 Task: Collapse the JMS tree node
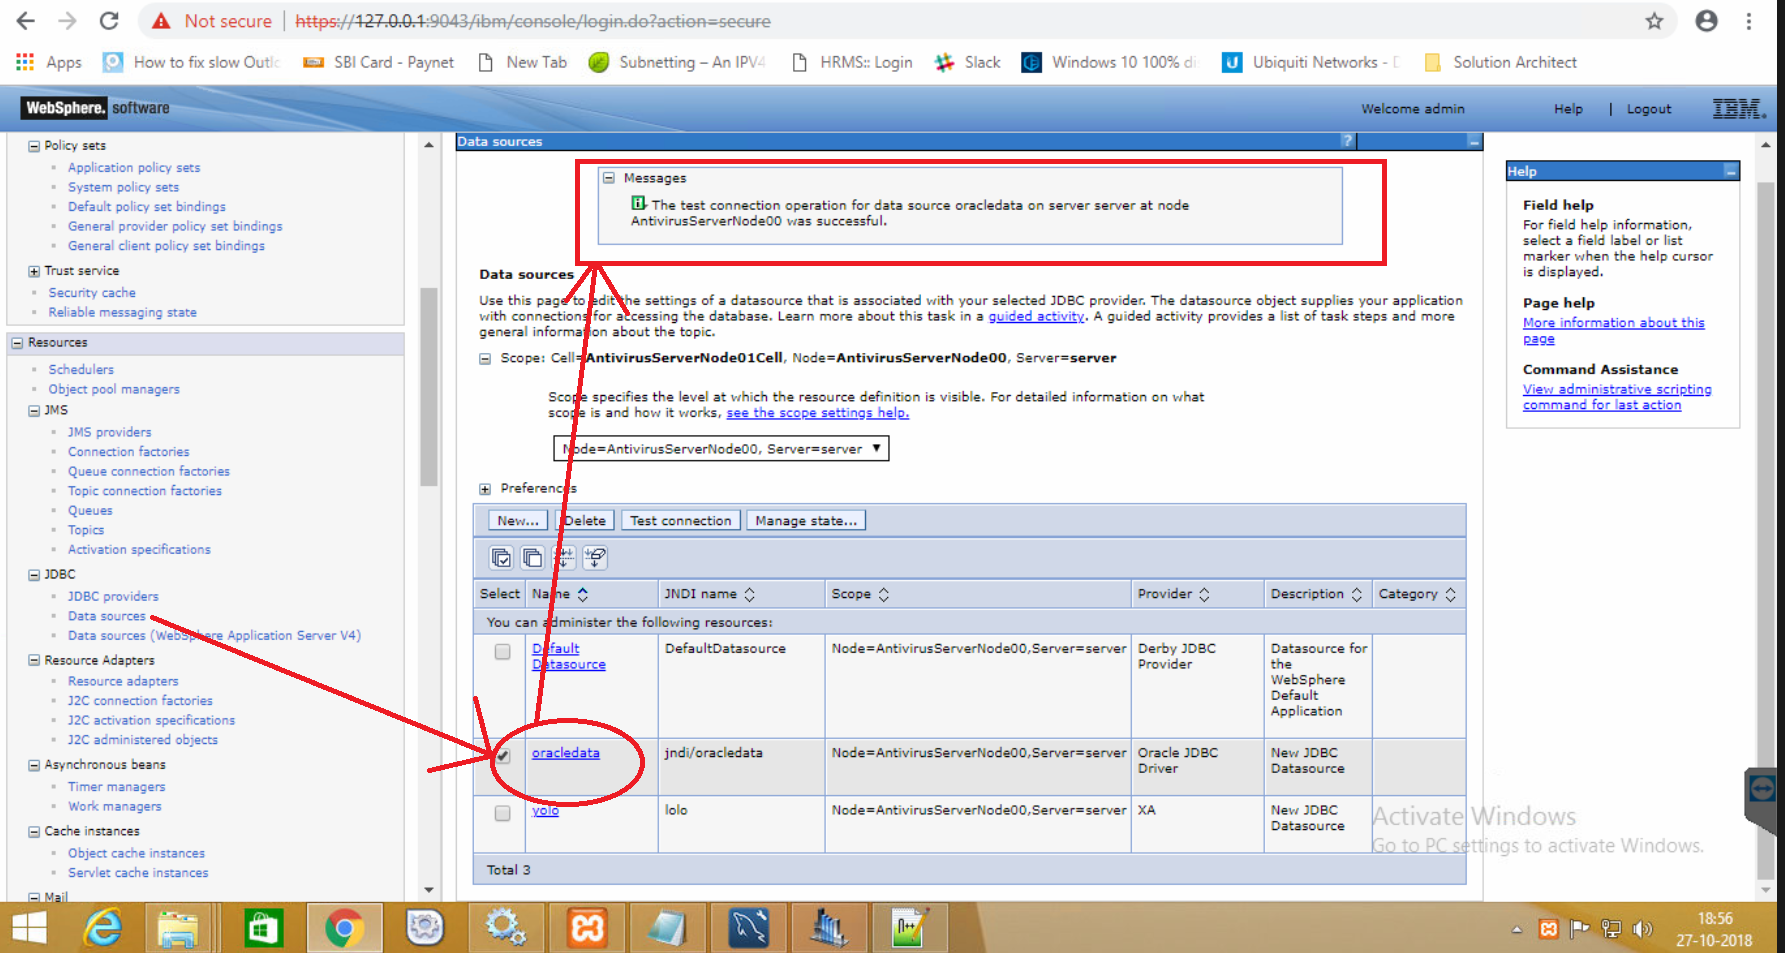click(x=34, y=411)
